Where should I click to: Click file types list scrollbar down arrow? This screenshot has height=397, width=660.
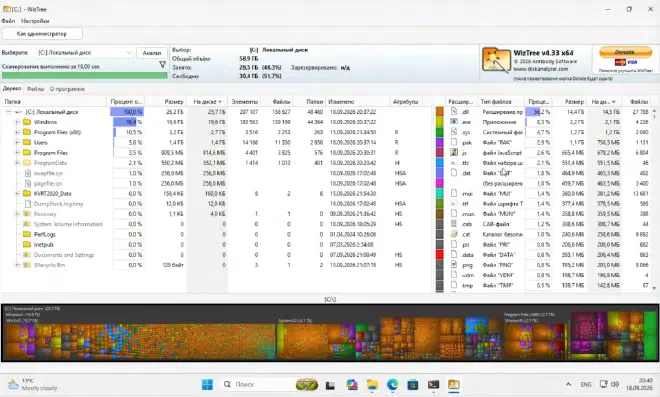(x=654, y=288)
